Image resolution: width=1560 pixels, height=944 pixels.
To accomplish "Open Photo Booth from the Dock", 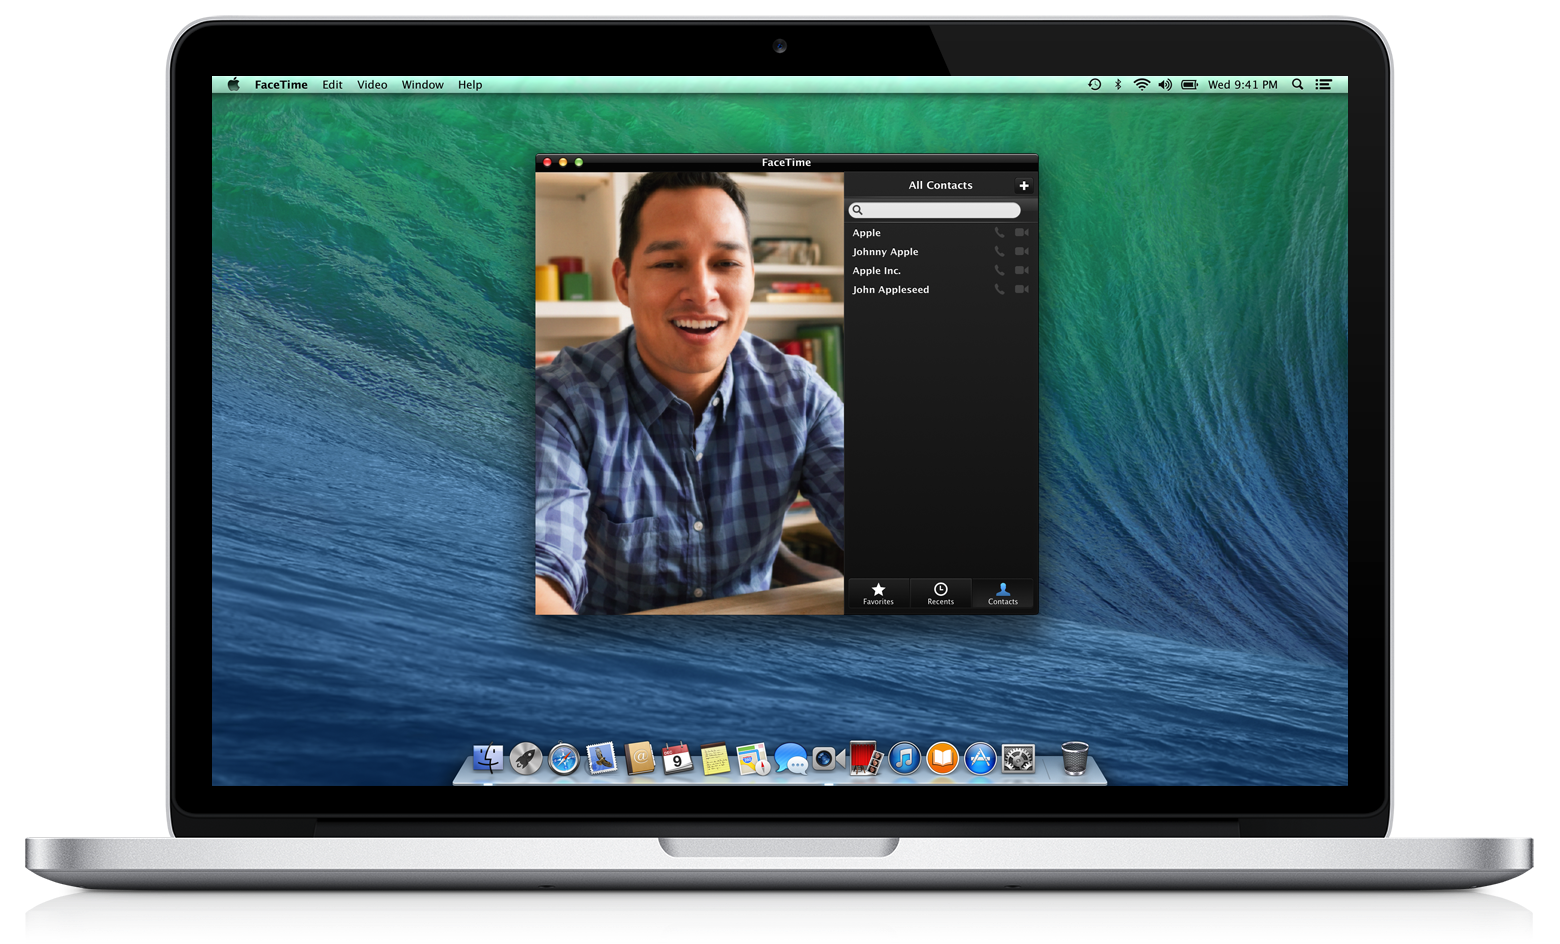I will (x=866, y=759).
